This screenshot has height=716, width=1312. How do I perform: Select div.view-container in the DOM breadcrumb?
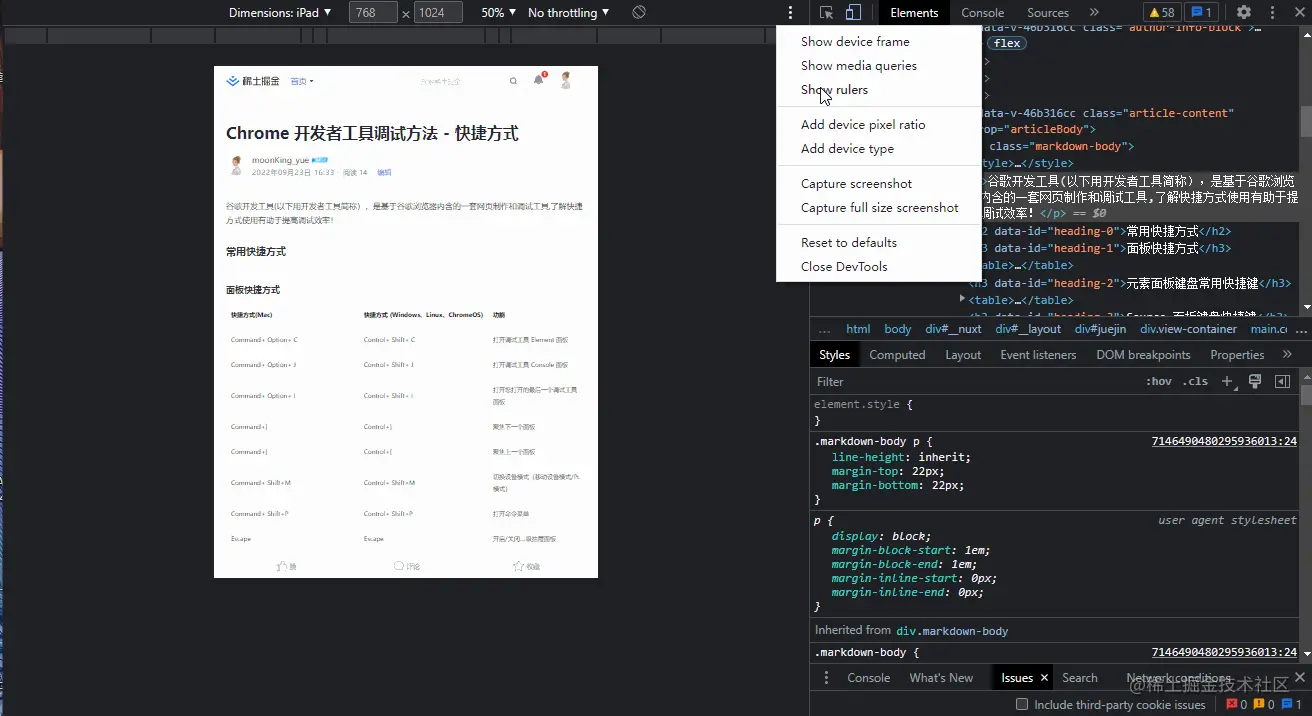pos(1188,329)
